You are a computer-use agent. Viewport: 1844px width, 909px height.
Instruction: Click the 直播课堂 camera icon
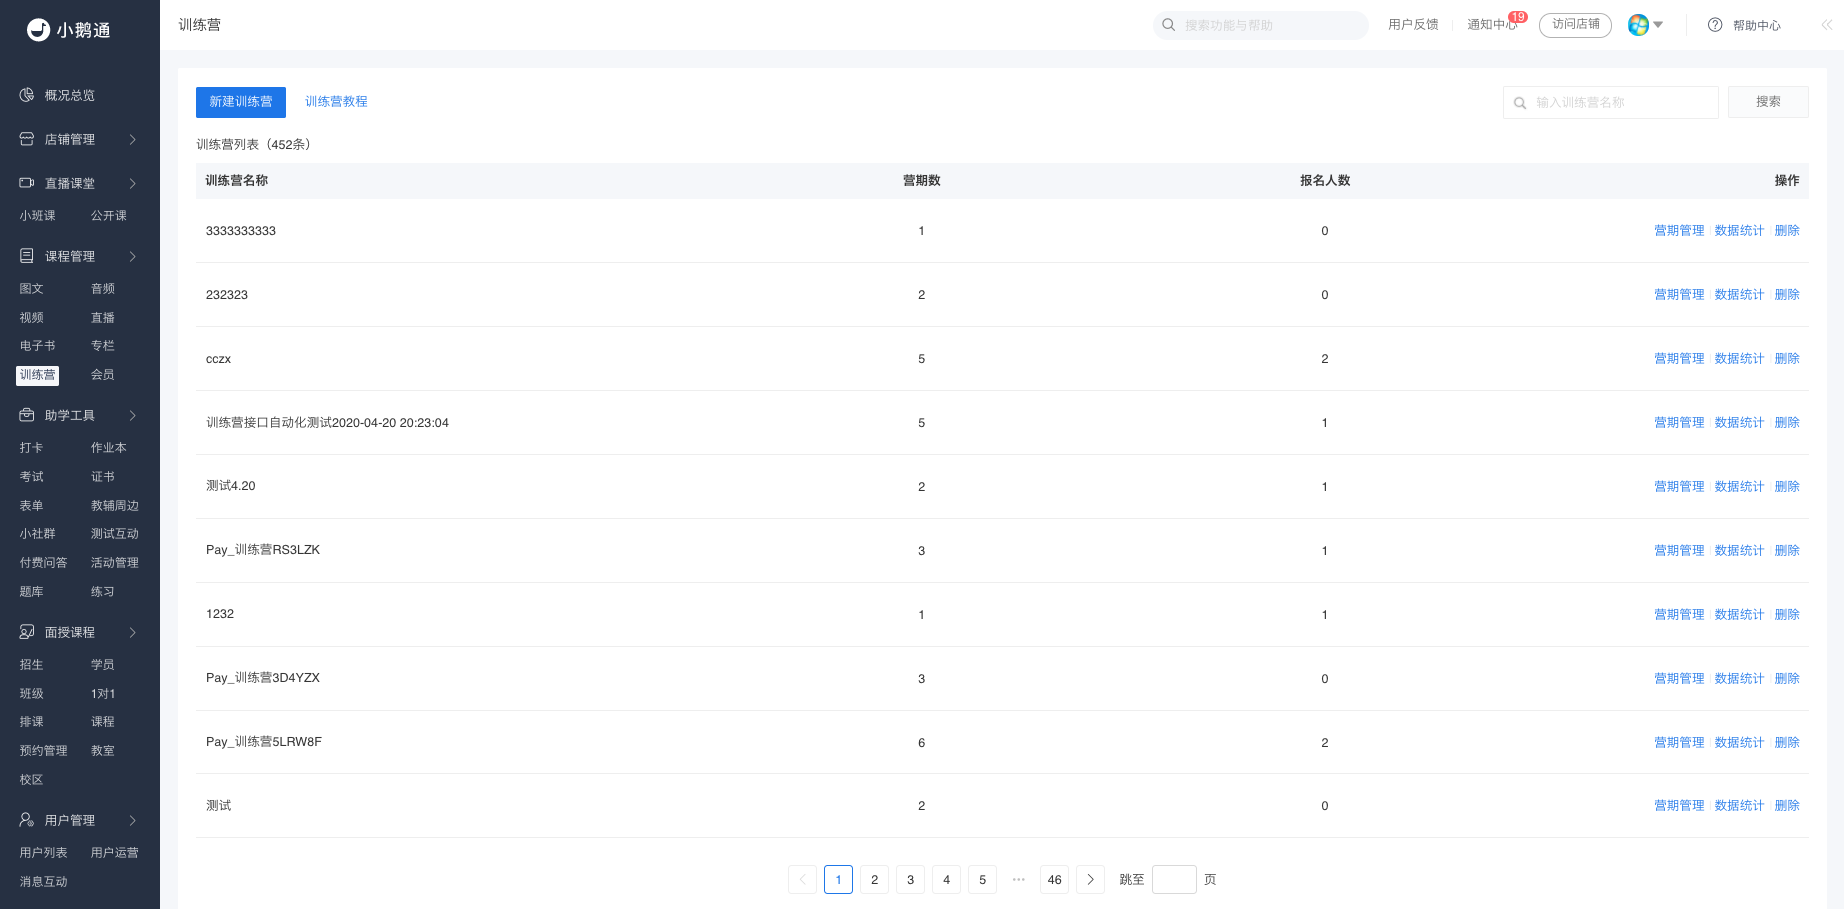click(x=27, y=183)
